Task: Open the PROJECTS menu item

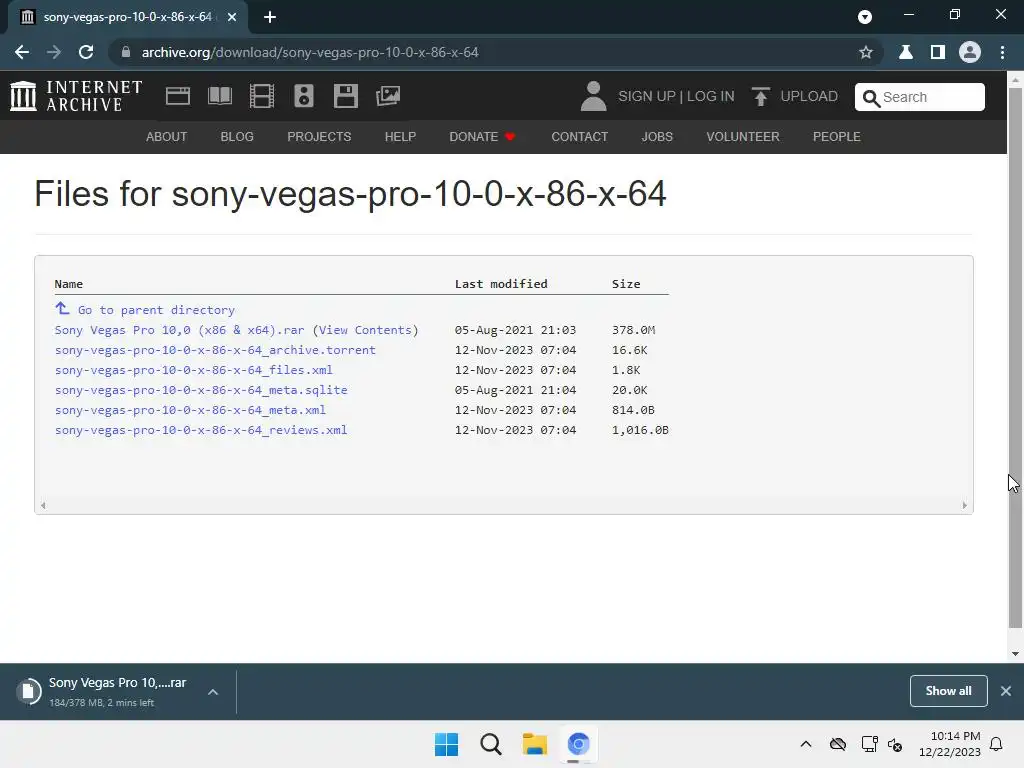Action: pyautogui.click(x=319, y=136)
